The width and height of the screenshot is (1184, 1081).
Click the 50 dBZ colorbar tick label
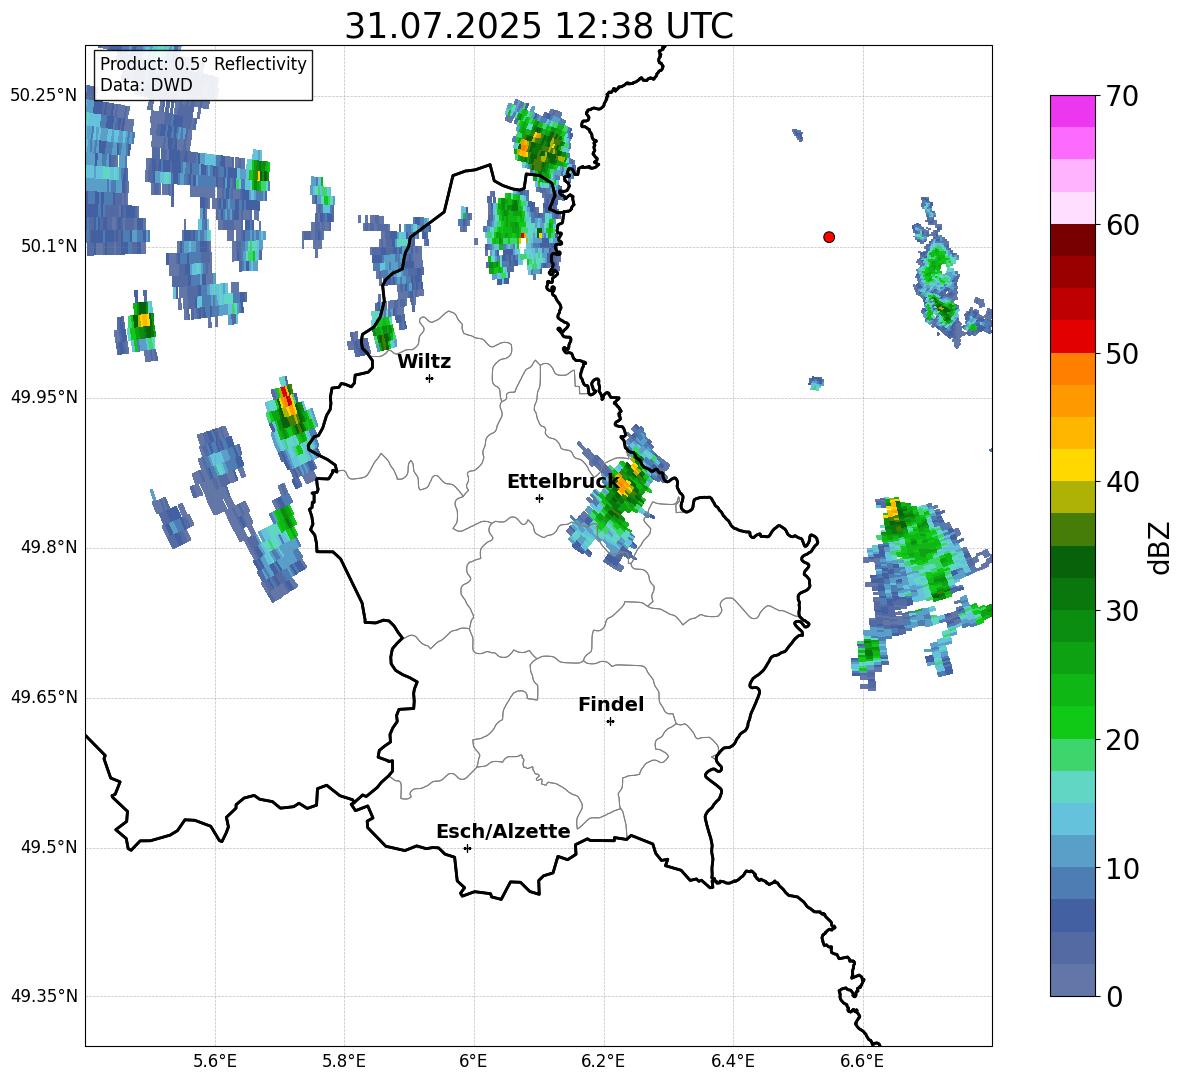(1122, 354)
